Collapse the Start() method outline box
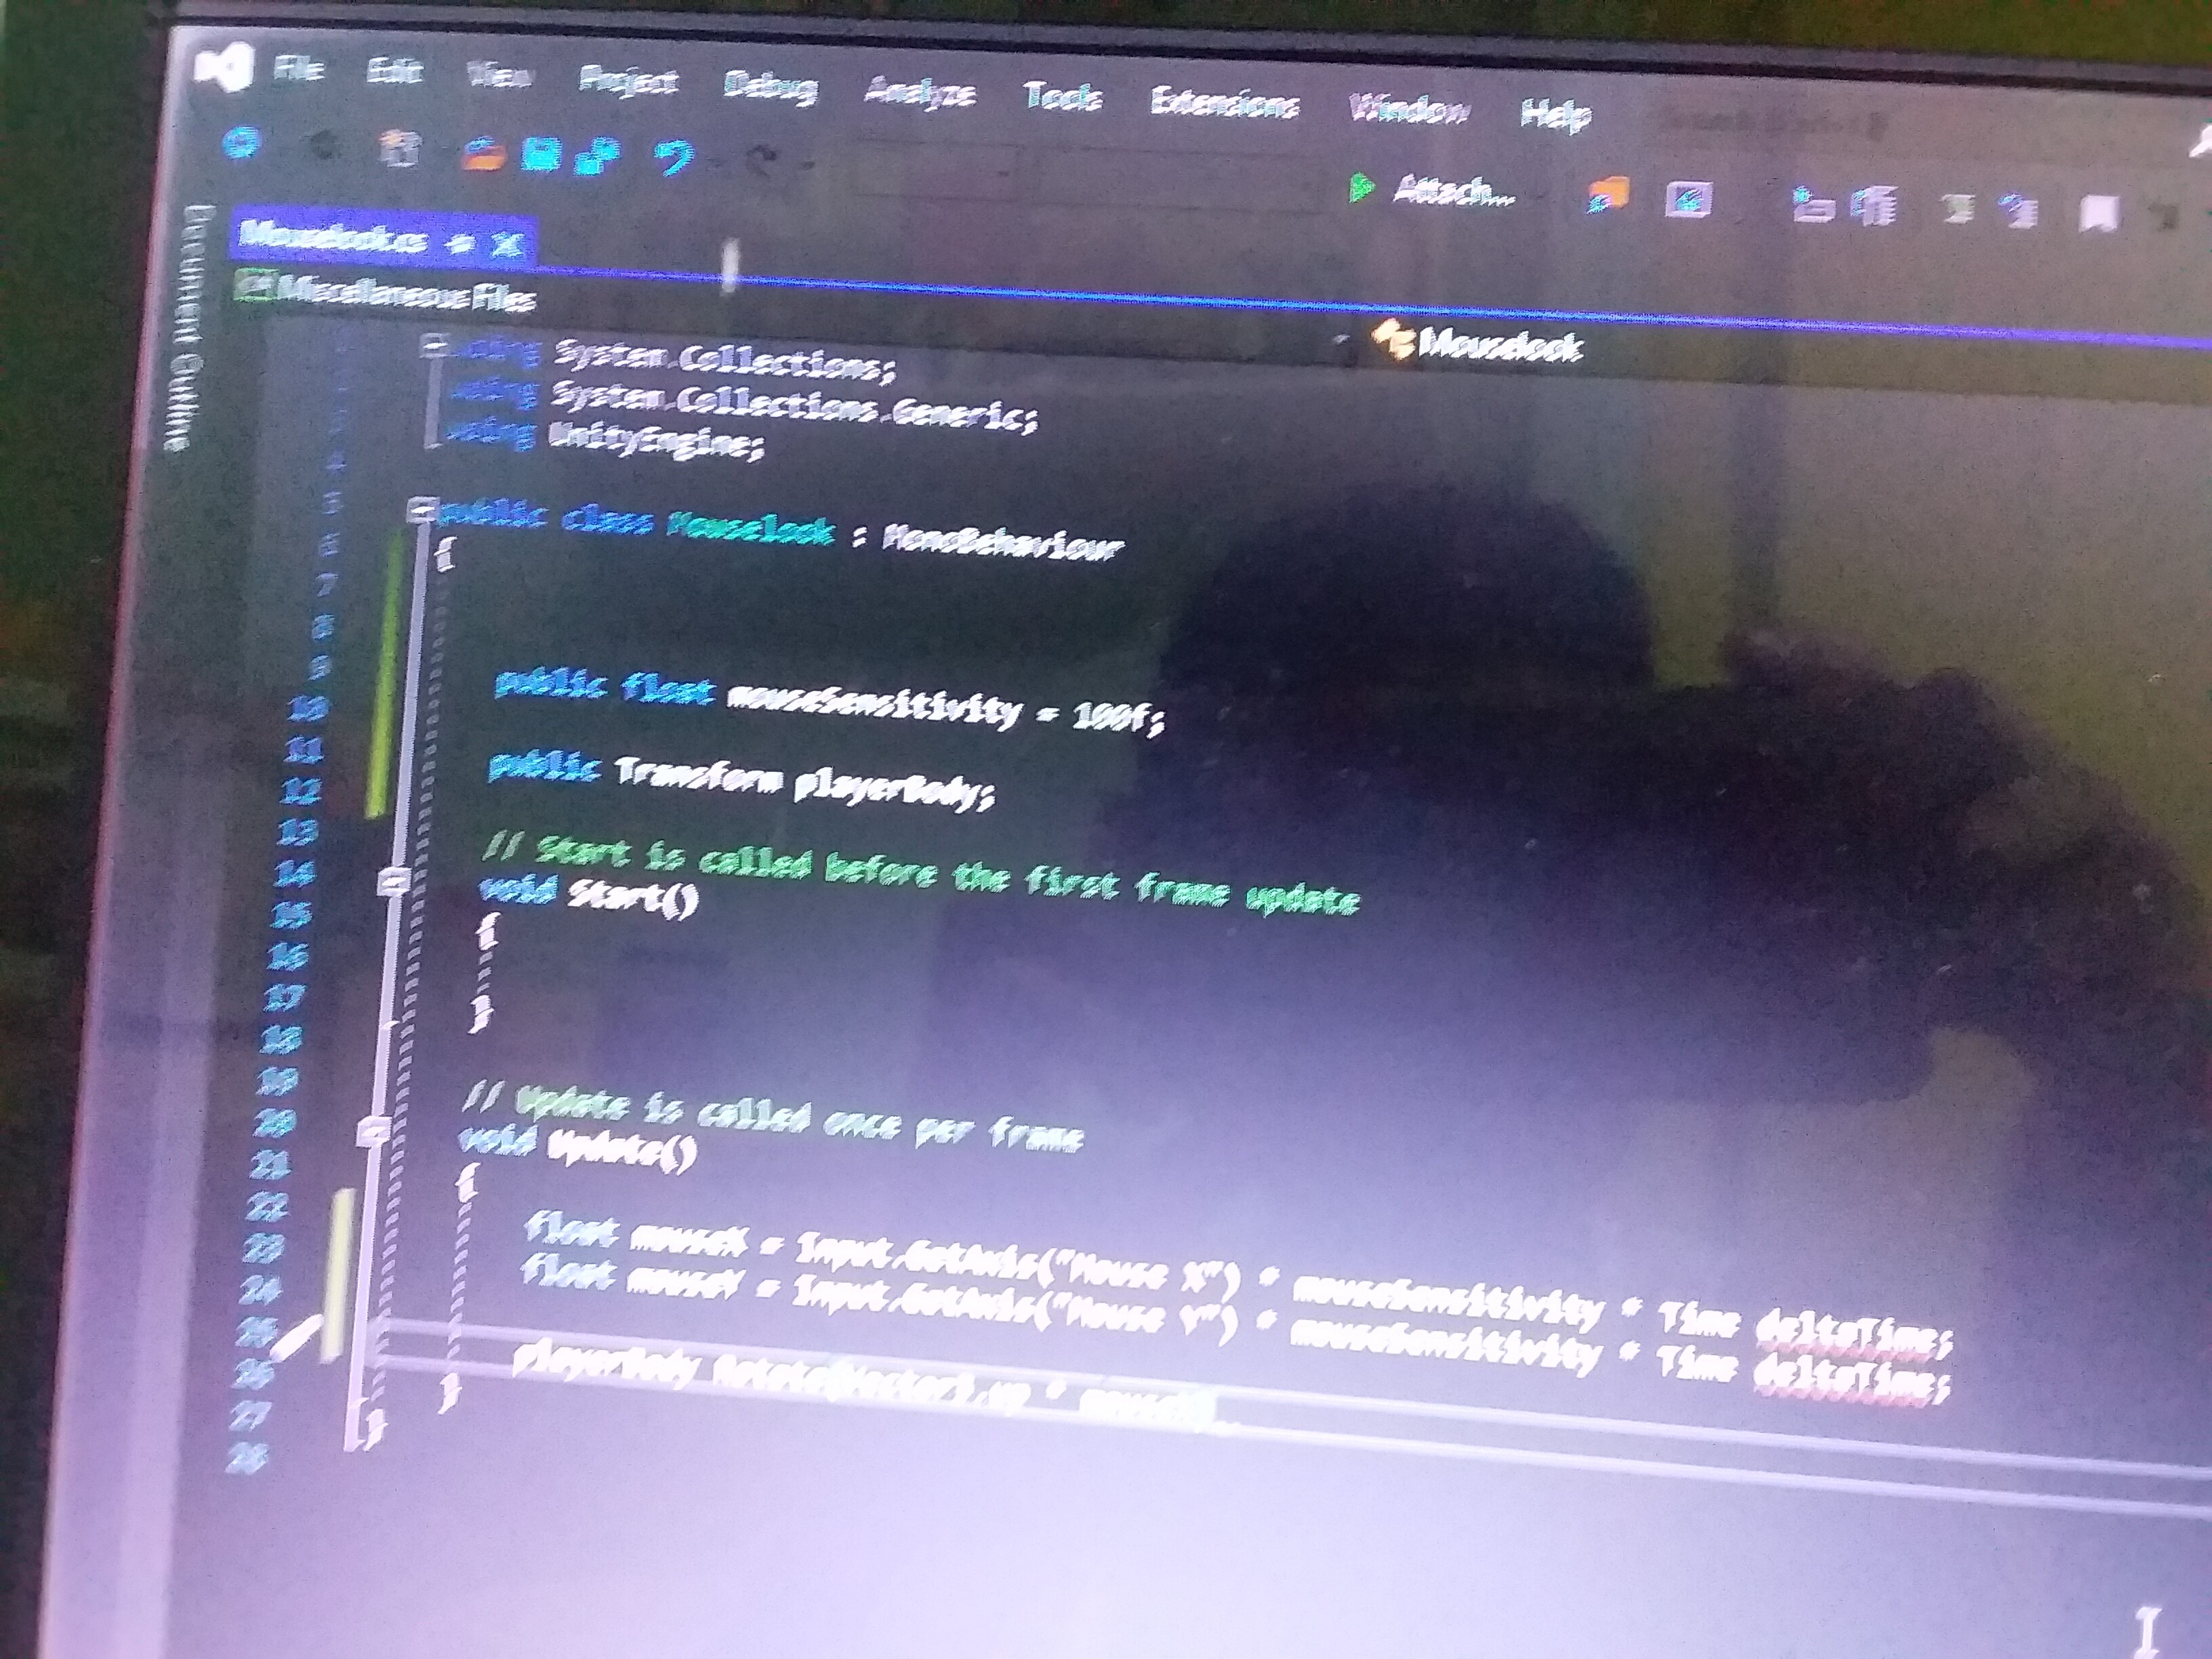The height and width of the screenshot is (1659, 2212). [x=394, y=882]
